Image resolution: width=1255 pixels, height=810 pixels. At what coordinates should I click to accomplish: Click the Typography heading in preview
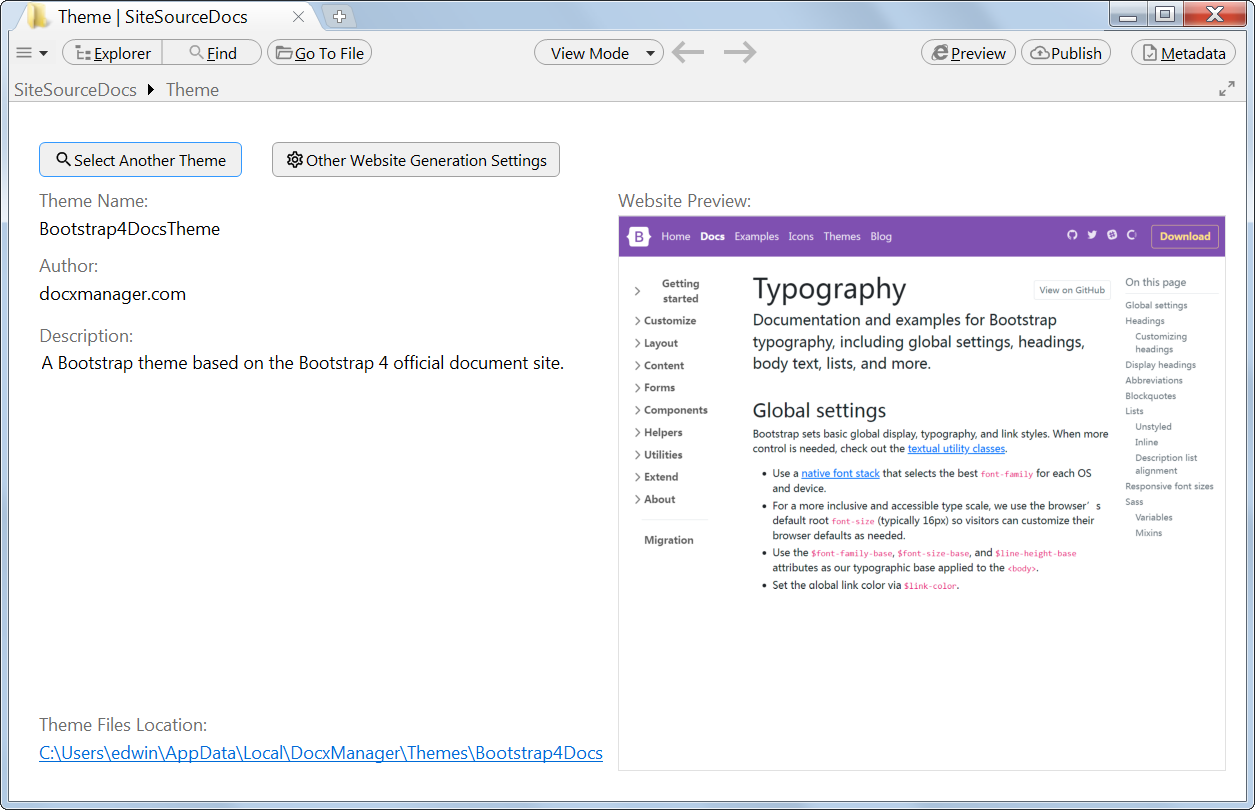point(829,289)
